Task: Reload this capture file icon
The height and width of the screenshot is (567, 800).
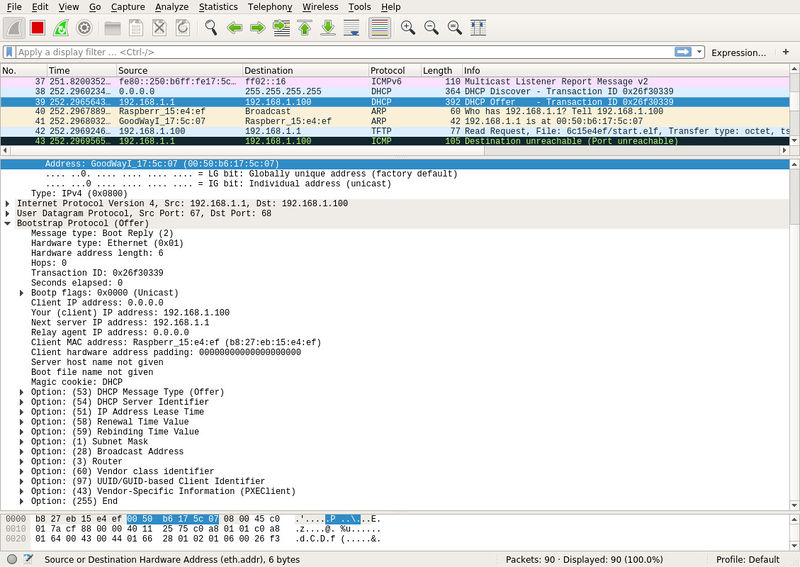Action: point(183,28)
